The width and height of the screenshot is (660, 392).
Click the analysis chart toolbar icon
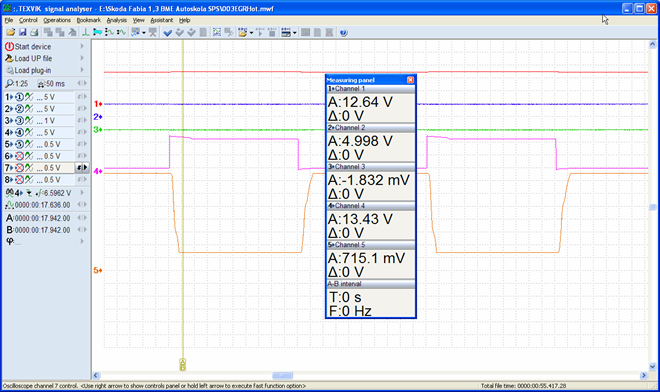pos(135,32)
